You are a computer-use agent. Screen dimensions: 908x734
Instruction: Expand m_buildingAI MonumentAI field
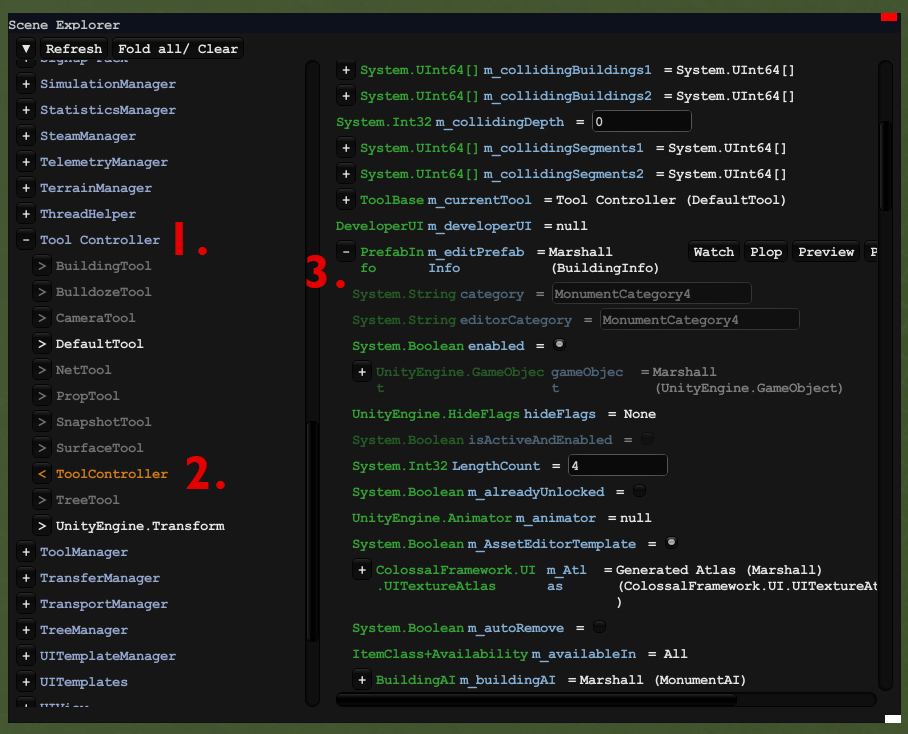[362, 680]
